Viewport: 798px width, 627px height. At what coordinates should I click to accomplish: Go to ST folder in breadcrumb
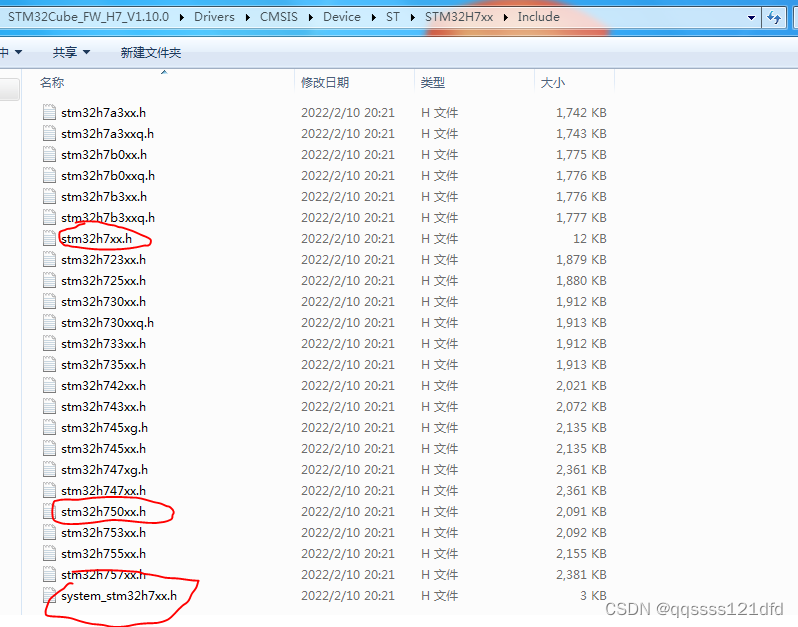pos(392,17)
